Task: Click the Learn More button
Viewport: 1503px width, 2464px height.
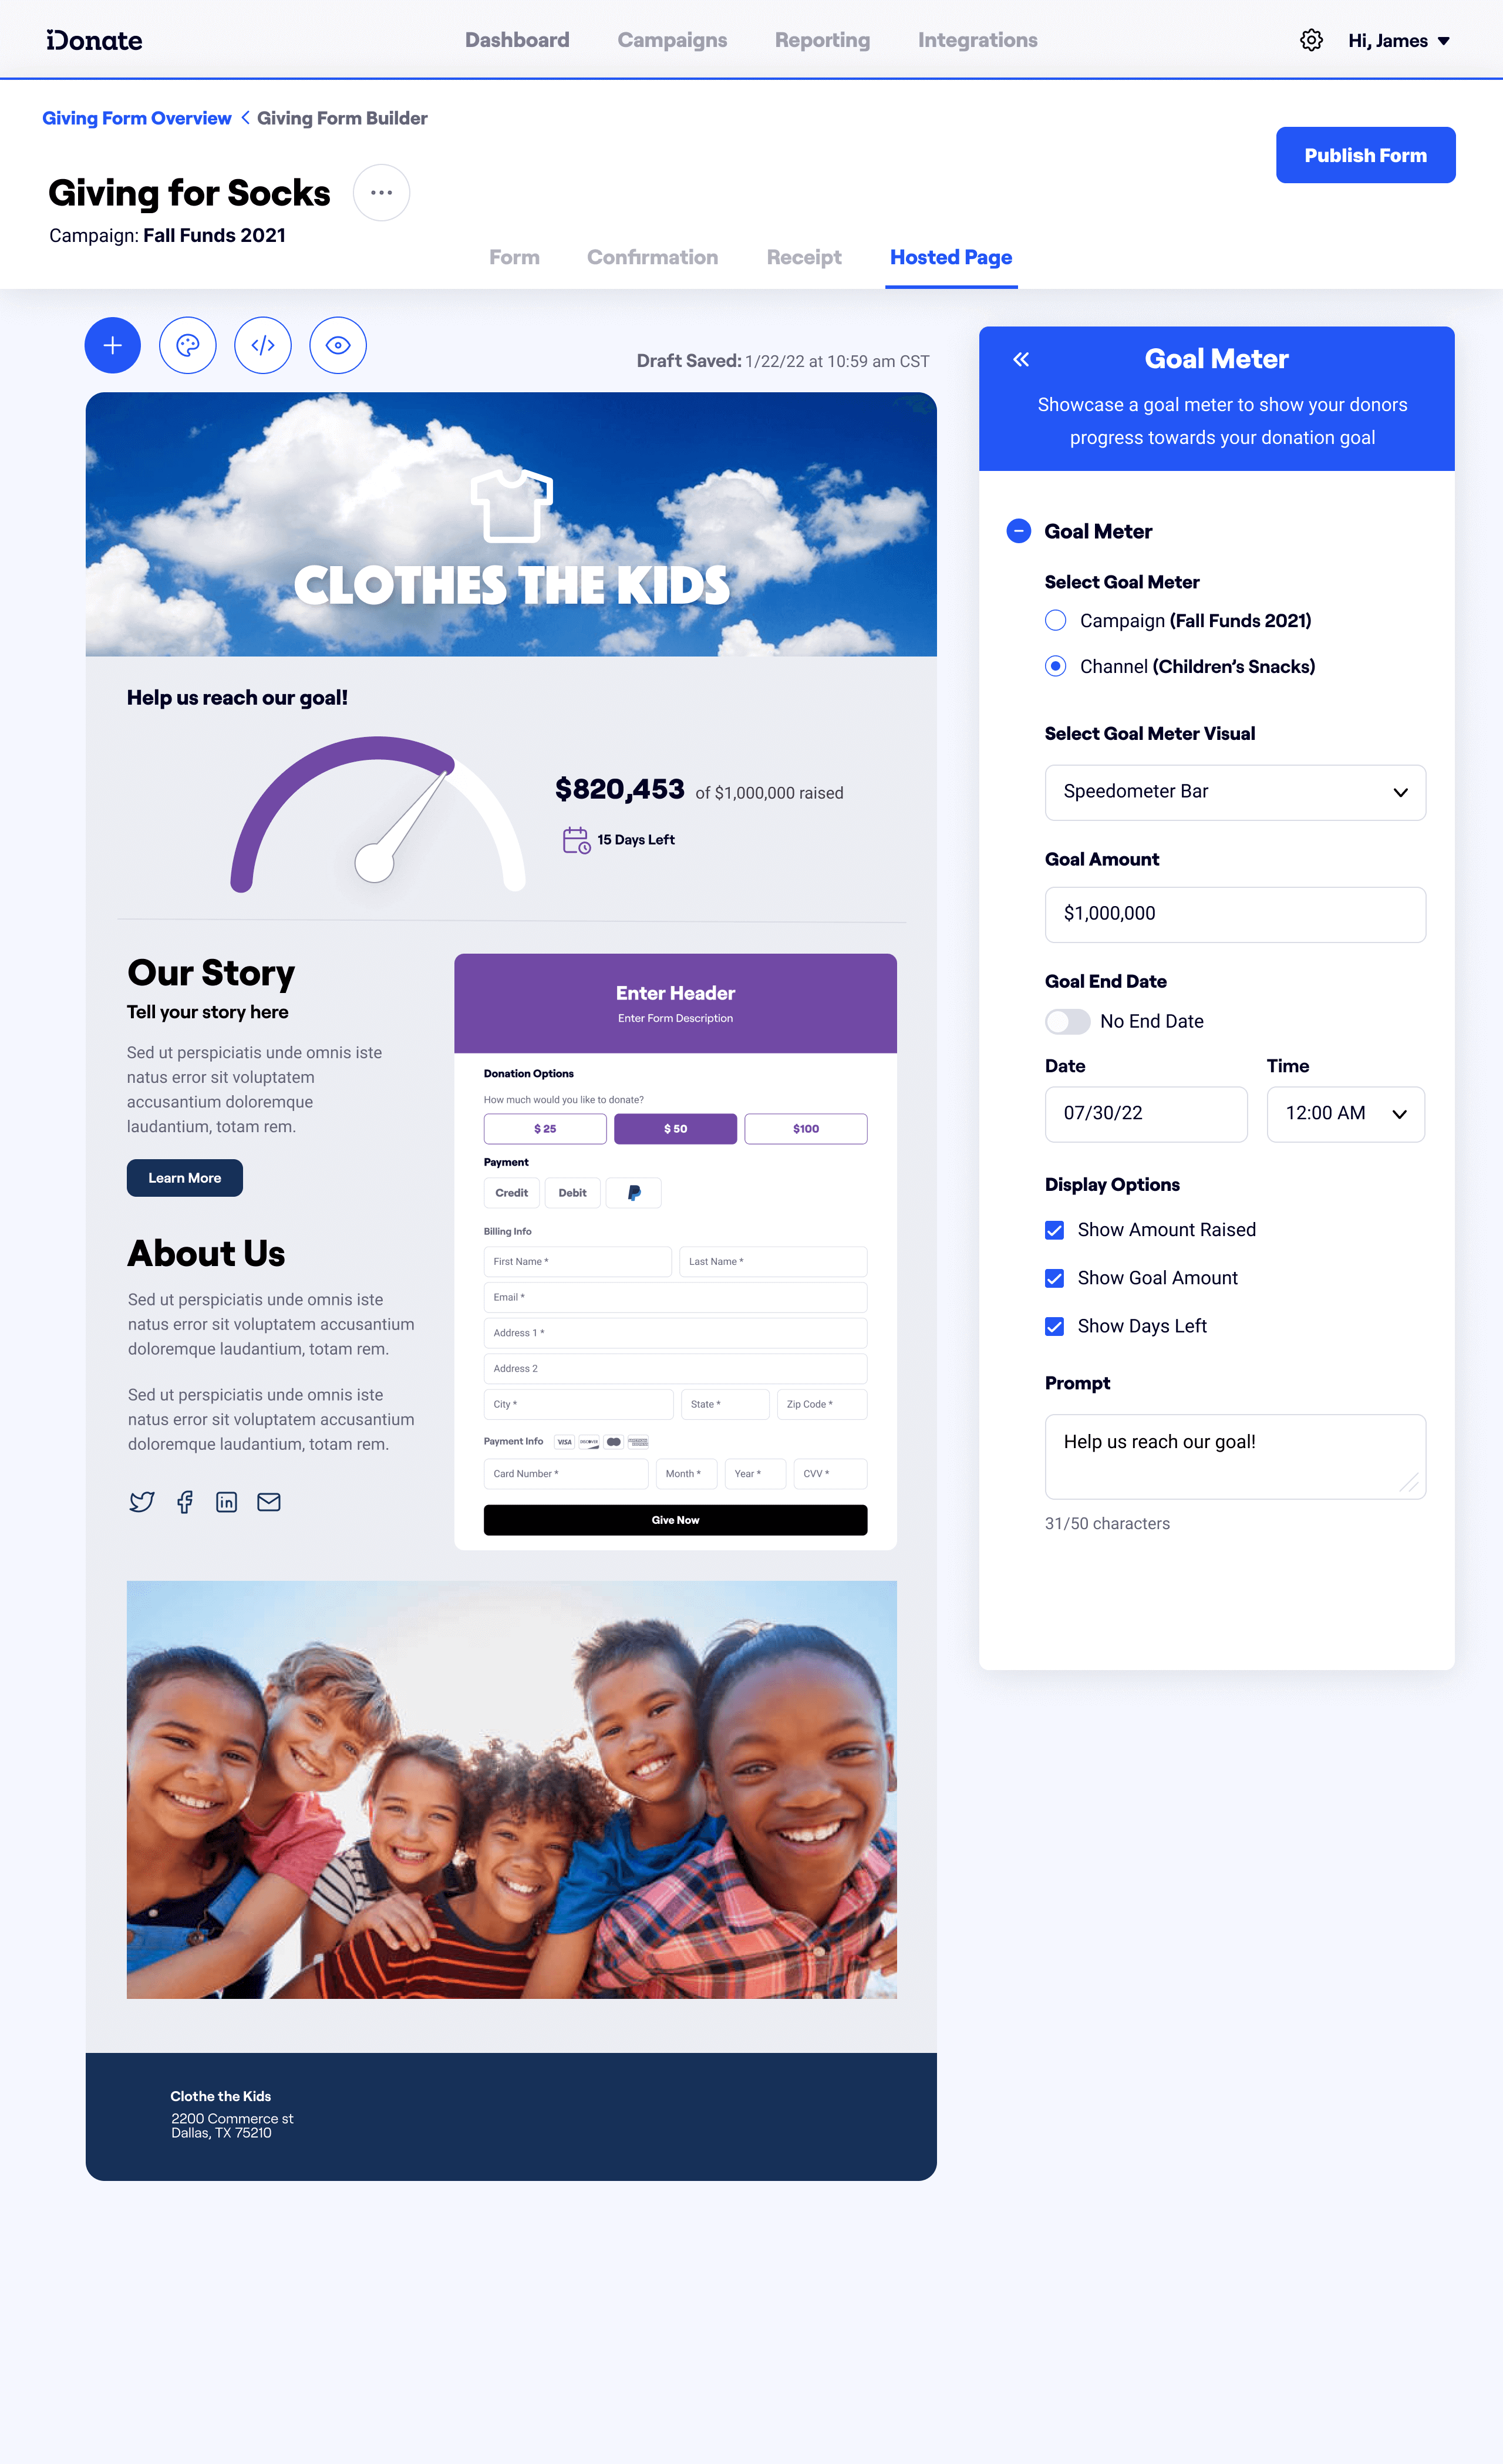Action: click(185, 1177)
